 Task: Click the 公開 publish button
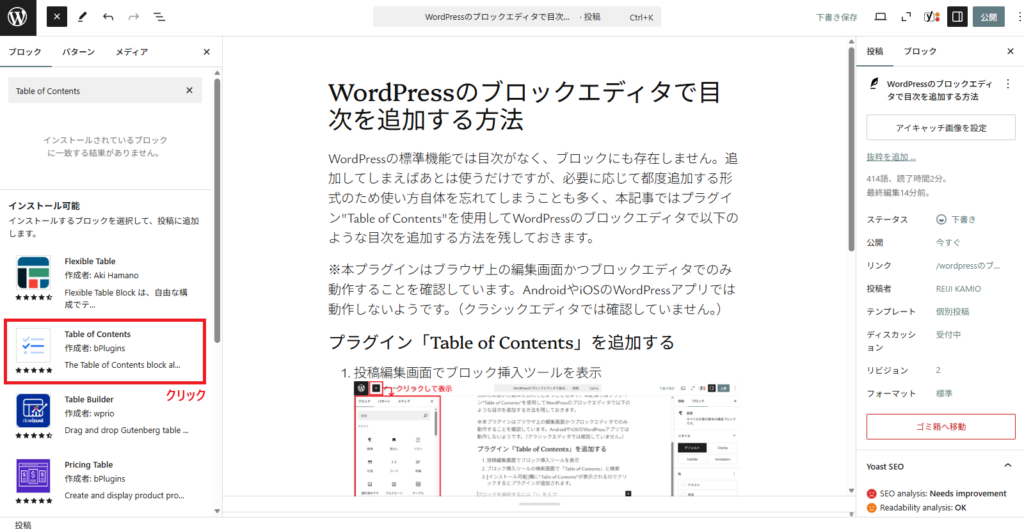click(989, 17)
